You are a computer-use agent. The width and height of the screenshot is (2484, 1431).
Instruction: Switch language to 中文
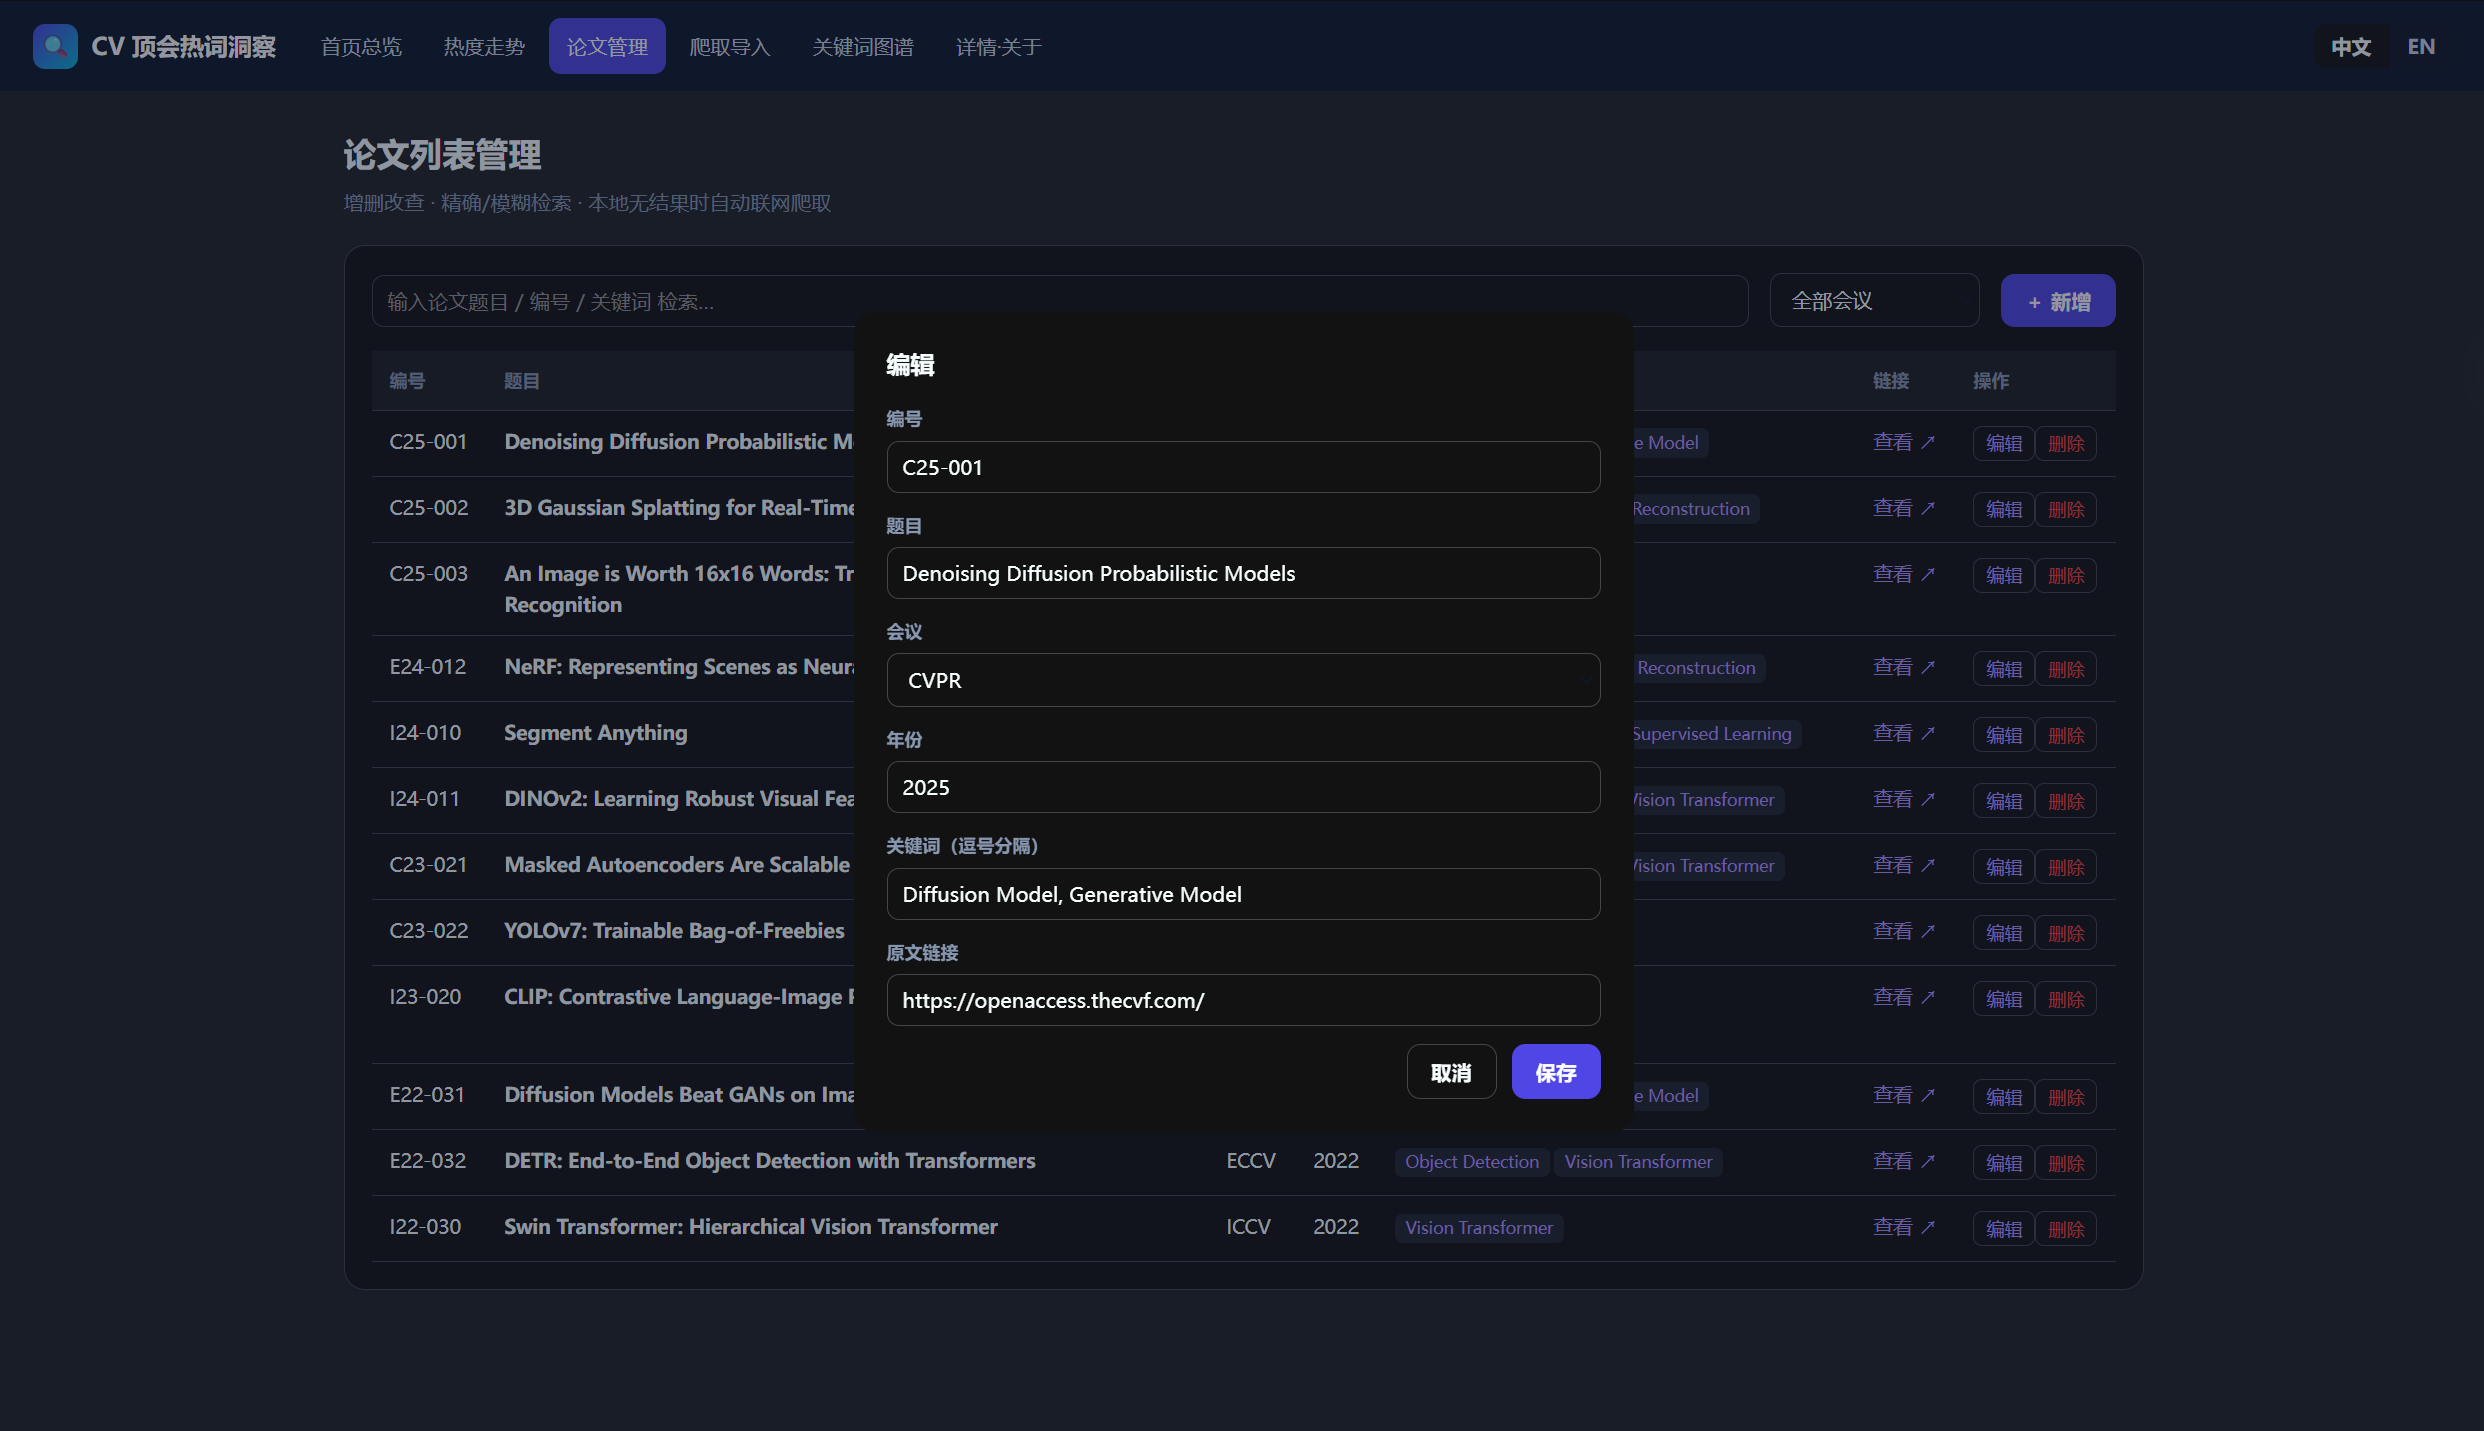point(2351,47)
